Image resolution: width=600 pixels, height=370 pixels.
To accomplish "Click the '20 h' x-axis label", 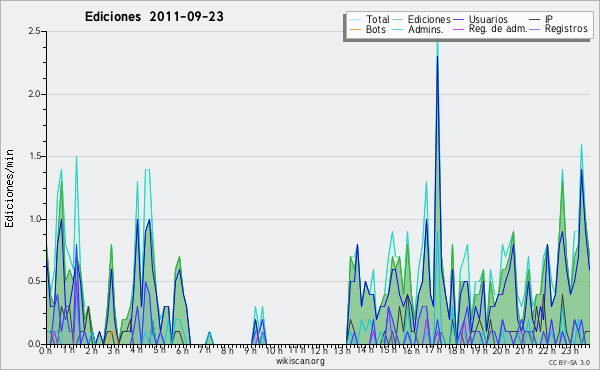I will coord(502,350).
